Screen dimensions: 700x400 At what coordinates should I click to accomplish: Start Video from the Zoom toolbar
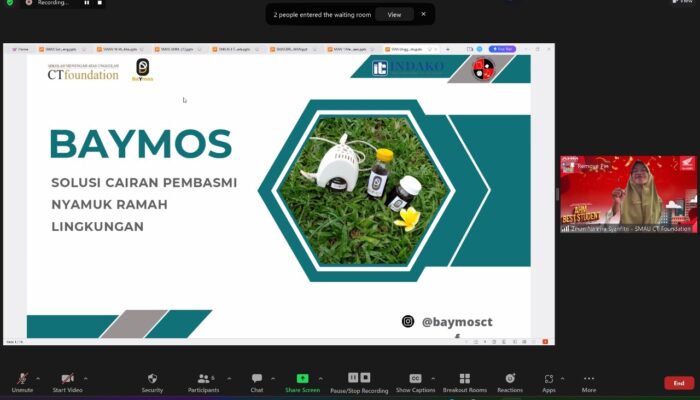coord(68,382)
